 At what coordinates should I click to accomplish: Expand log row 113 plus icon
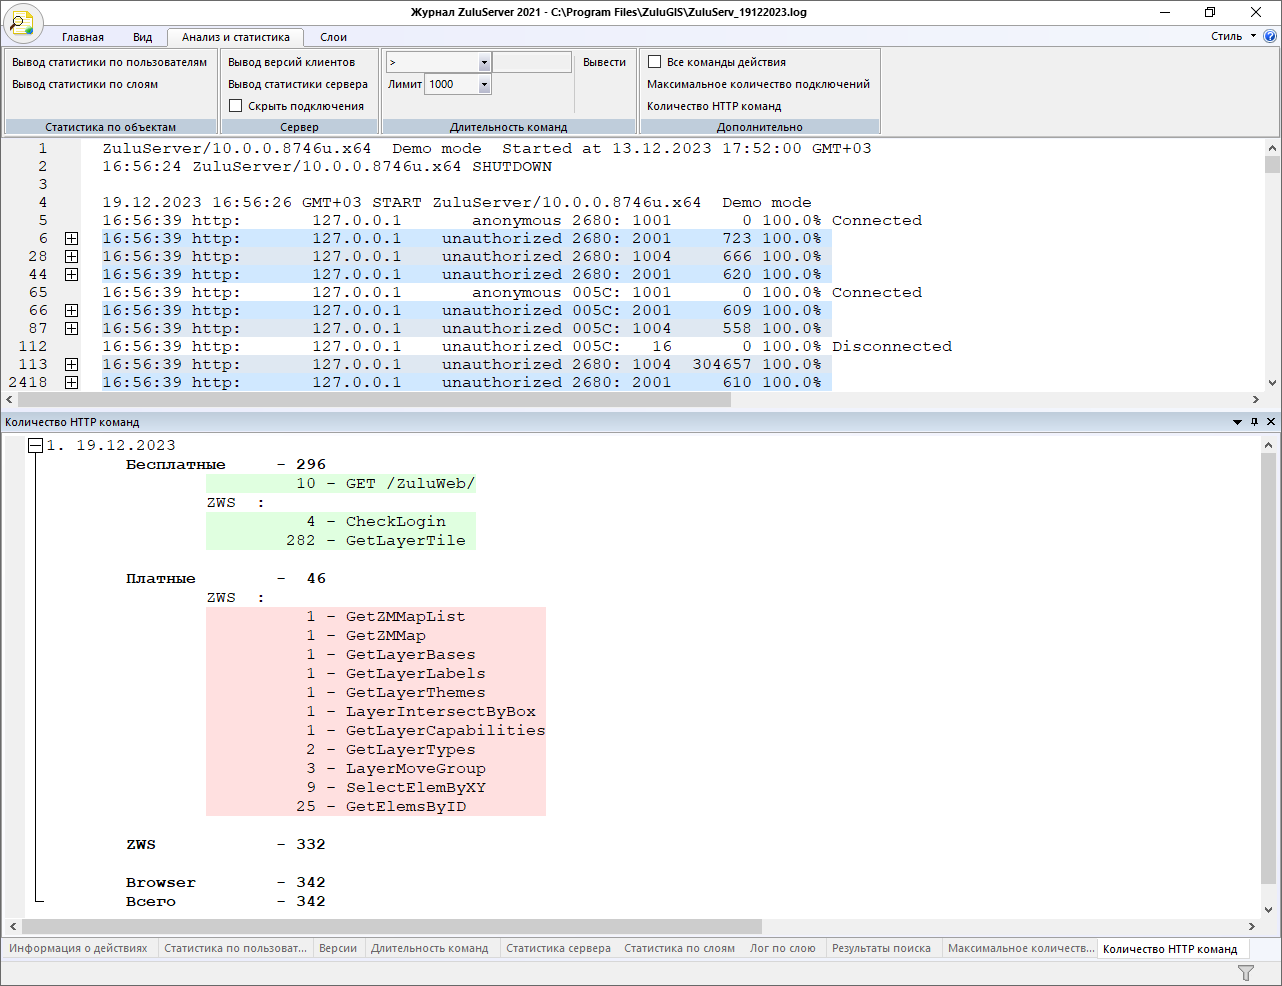click(71, 365)
